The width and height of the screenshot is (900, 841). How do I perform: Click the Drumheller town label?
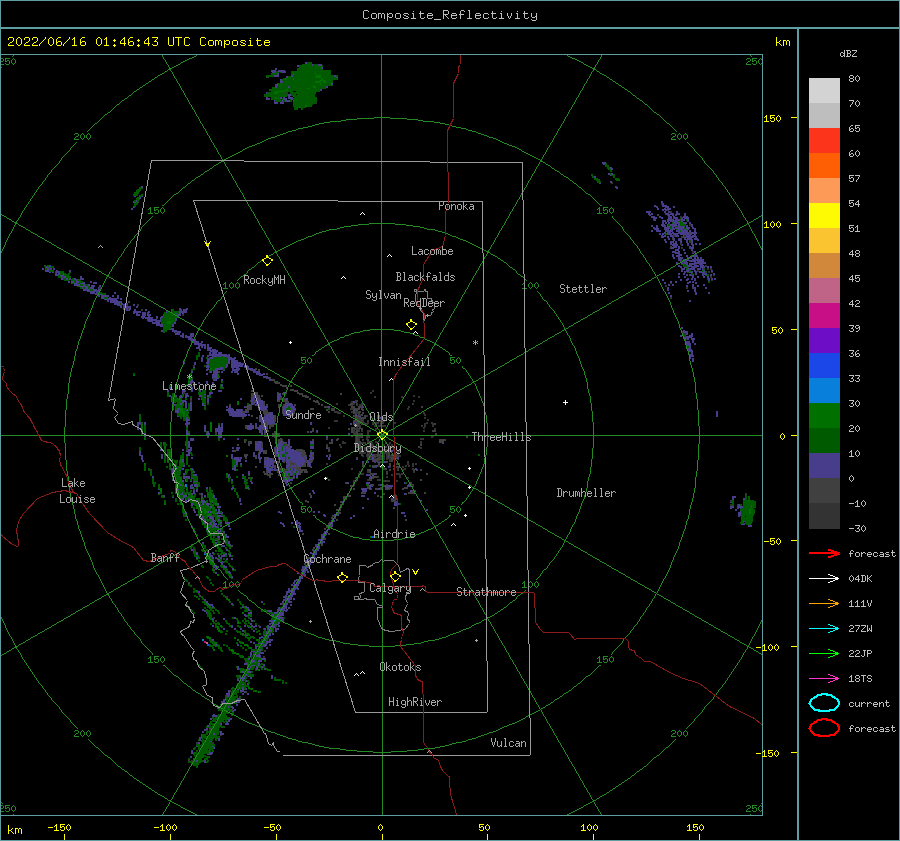coord(586,493)
